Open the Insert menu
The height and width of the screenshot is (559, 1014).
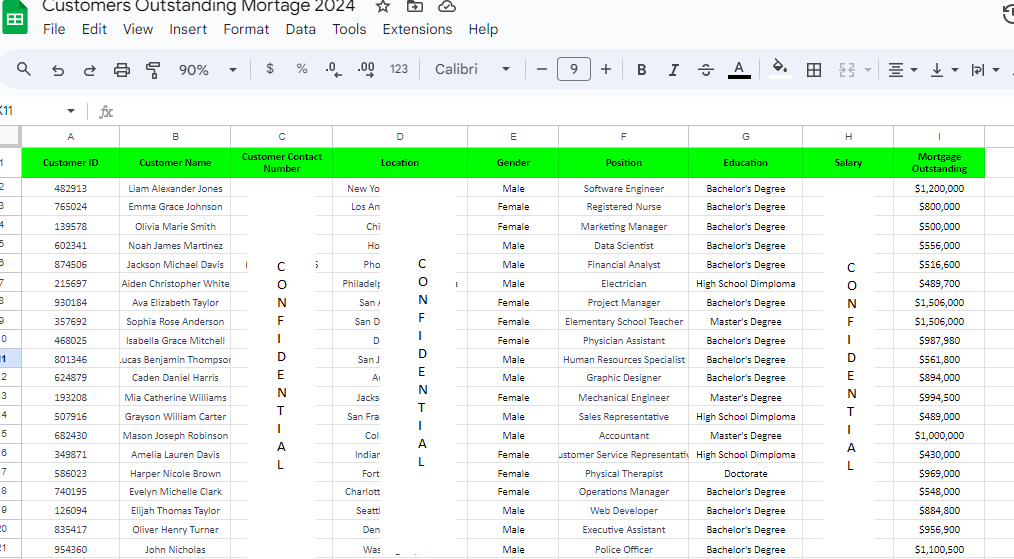click(188, 29)
